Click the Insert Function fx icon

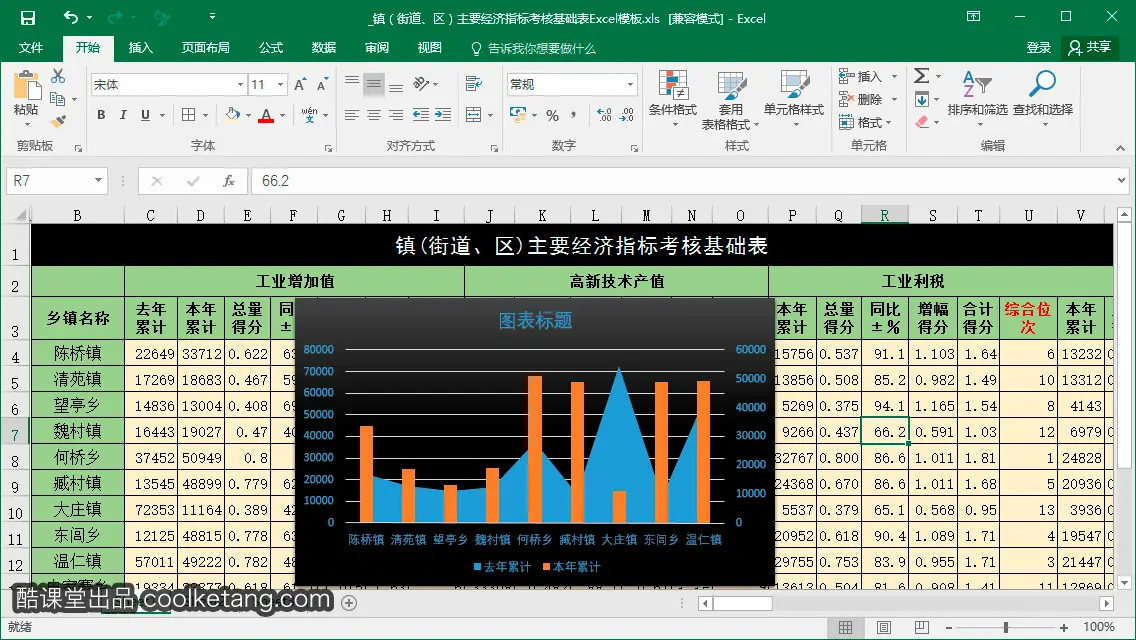pyautogui.click(x=229, y=181)
